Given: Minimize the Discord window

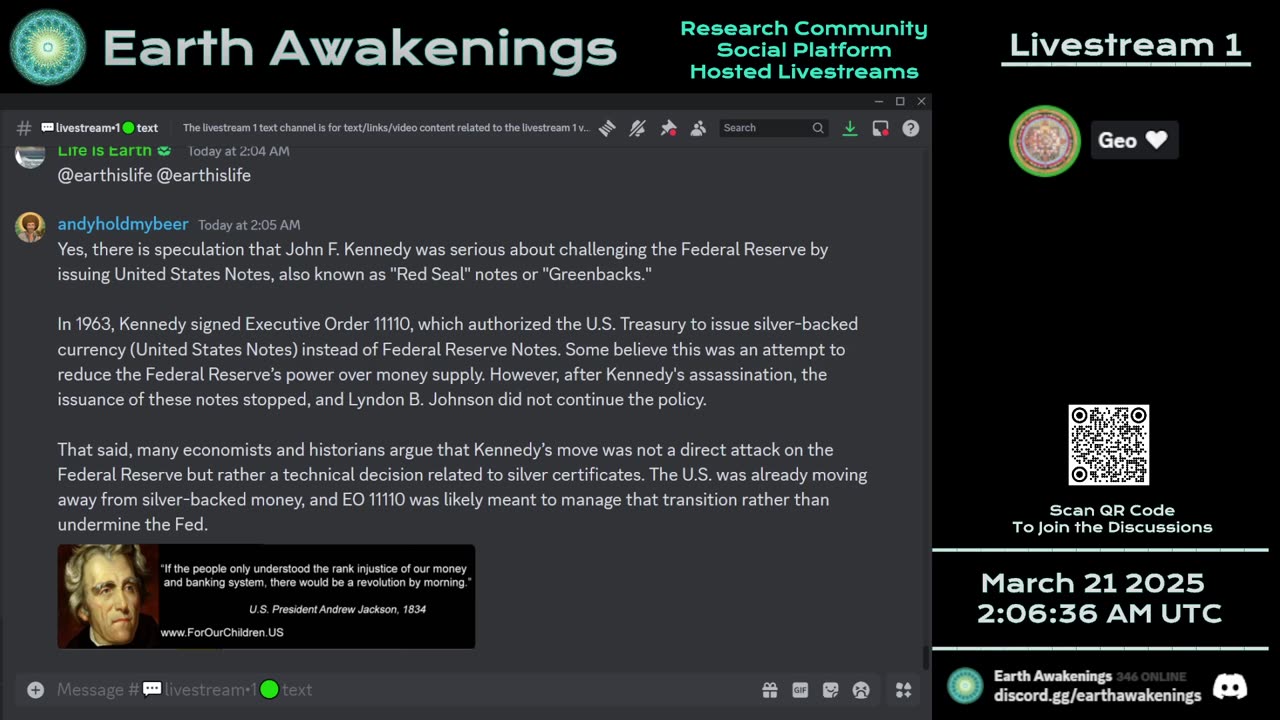Looking at the screenshot, I should pyautogui.click(x=879, y=101).
